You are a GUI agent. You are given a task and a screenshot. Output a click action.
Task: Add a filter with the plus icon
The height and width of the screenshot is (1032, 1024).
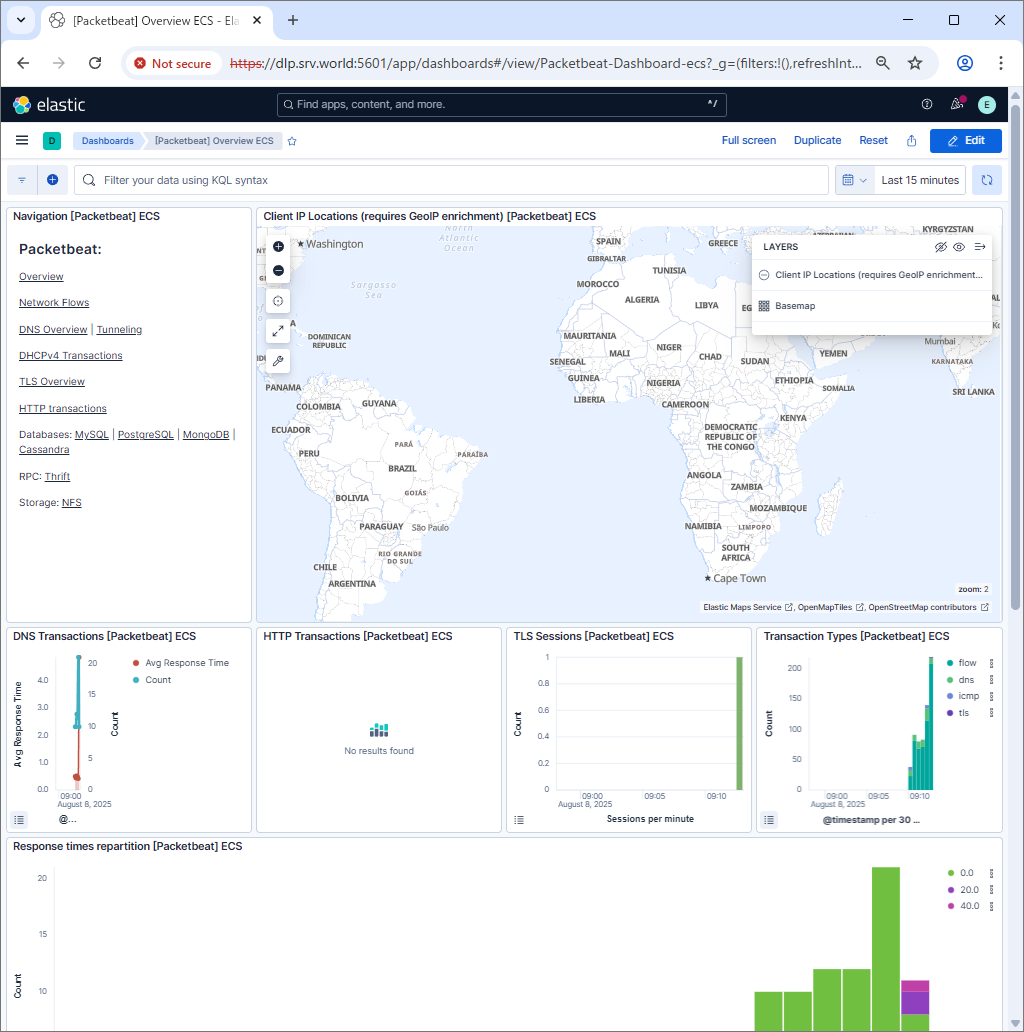pyautogui.click(x=52, y=180)
